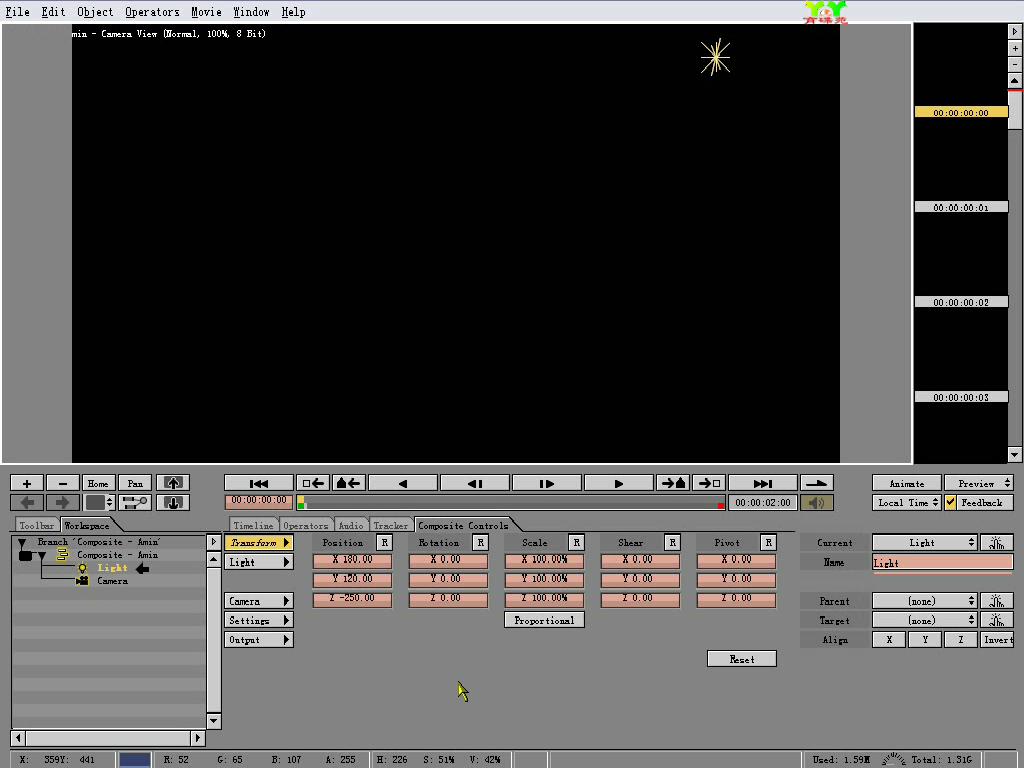Change the playback mode arrow button

(x=817, y=483)
